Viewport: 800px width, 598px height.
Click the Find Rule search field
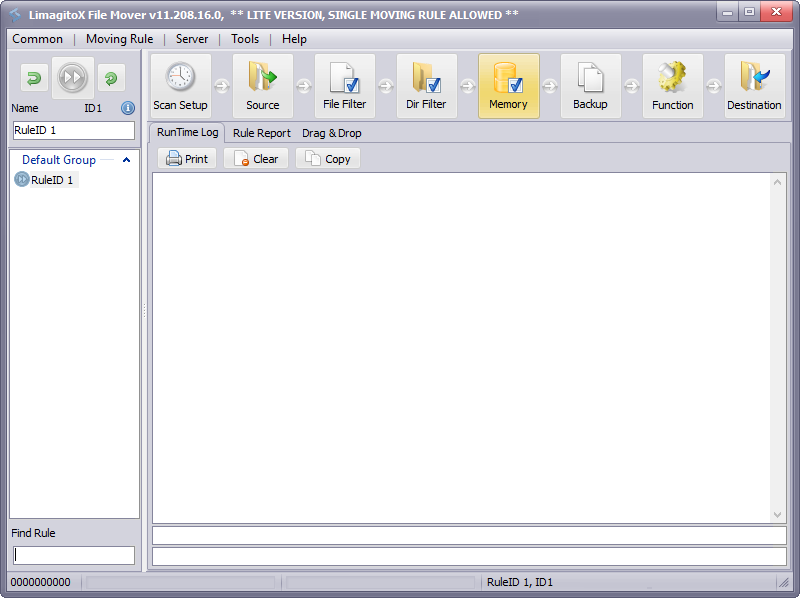coord(74,555)
